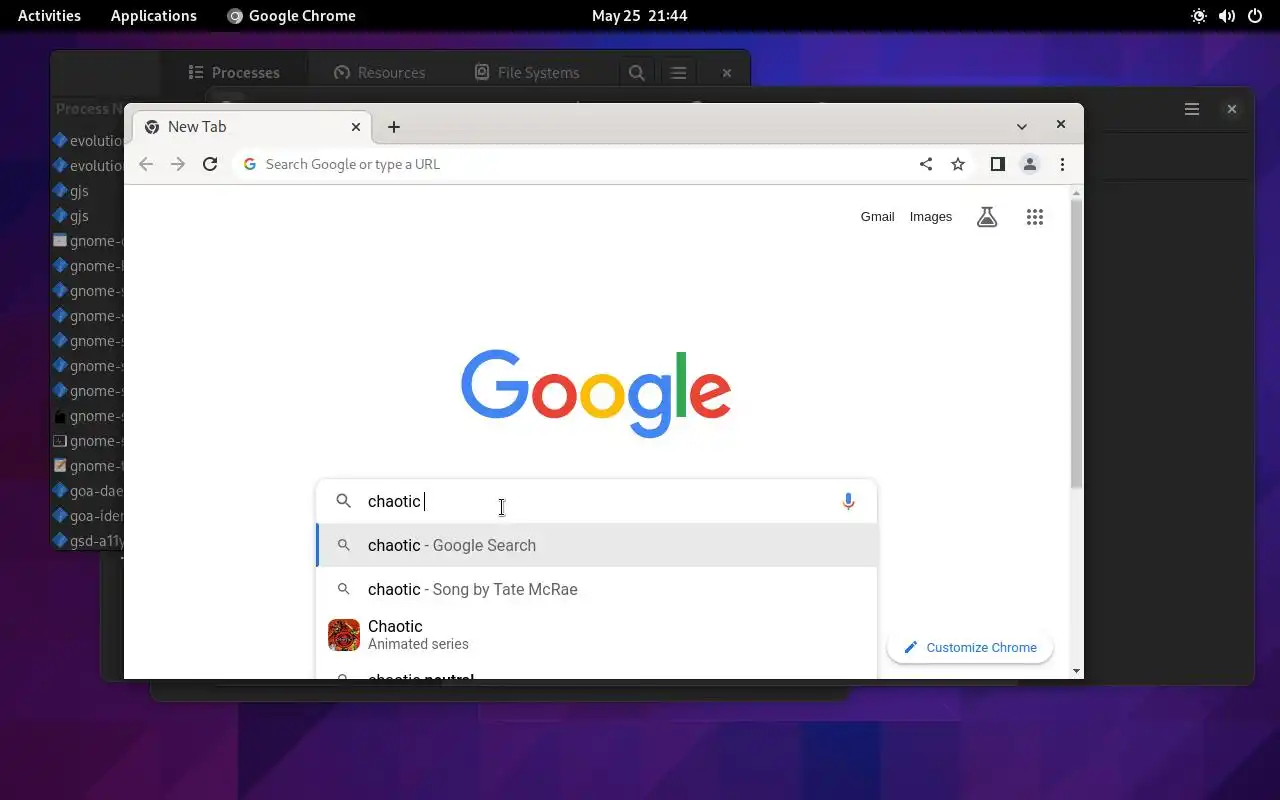The height and width of the screenshot is (800, 1280).
Task: Open Activities overview
Action: coord(49,15)
